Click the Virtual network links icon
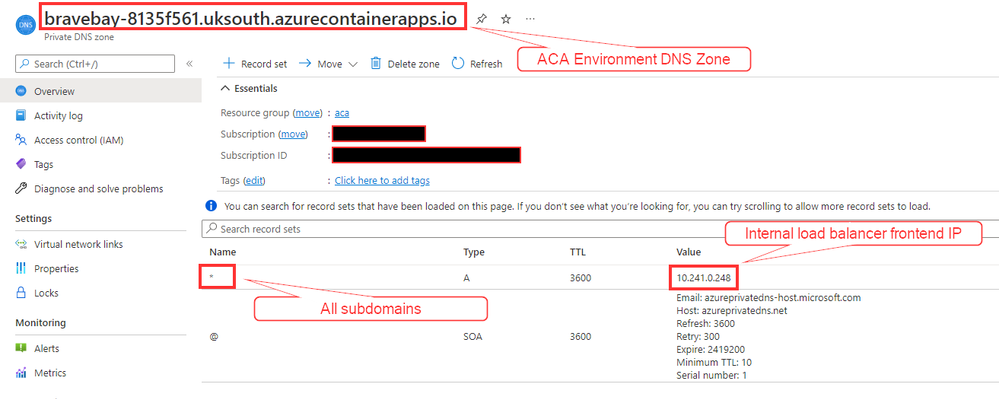This screenshot has height=399, width=999. pyautogui.click(x=21, y=244)
